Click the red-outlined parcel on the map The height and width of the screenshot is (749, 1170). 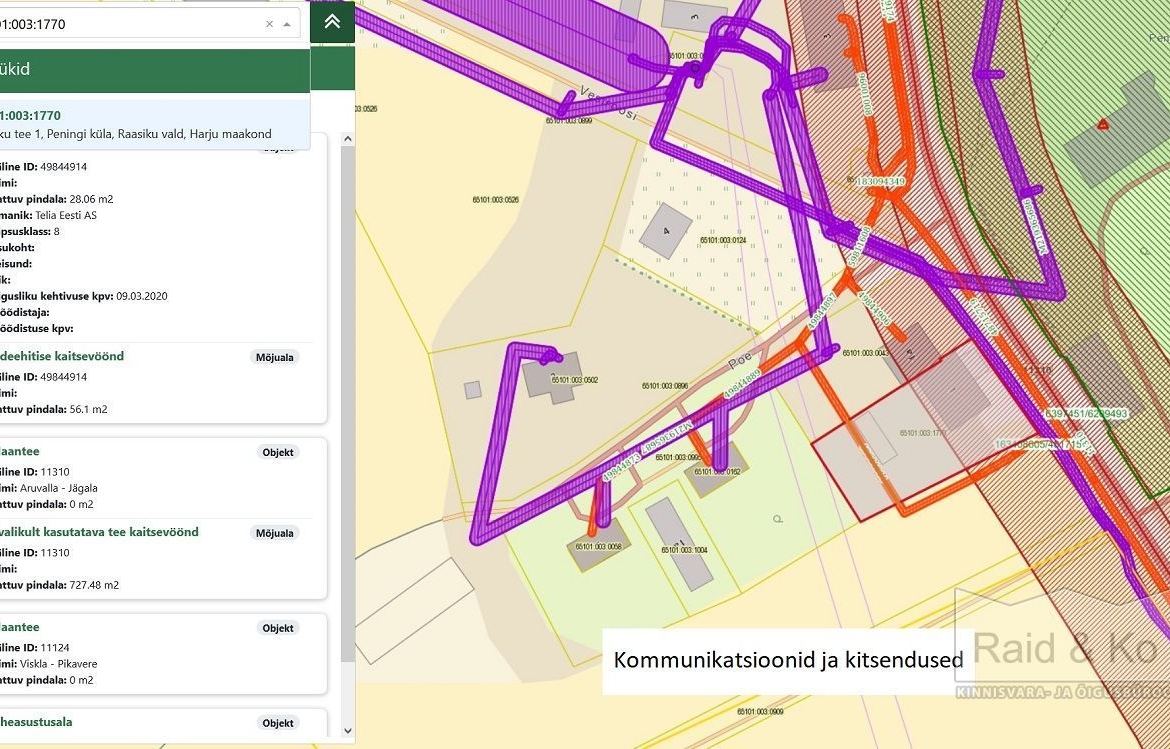point(900,440)
